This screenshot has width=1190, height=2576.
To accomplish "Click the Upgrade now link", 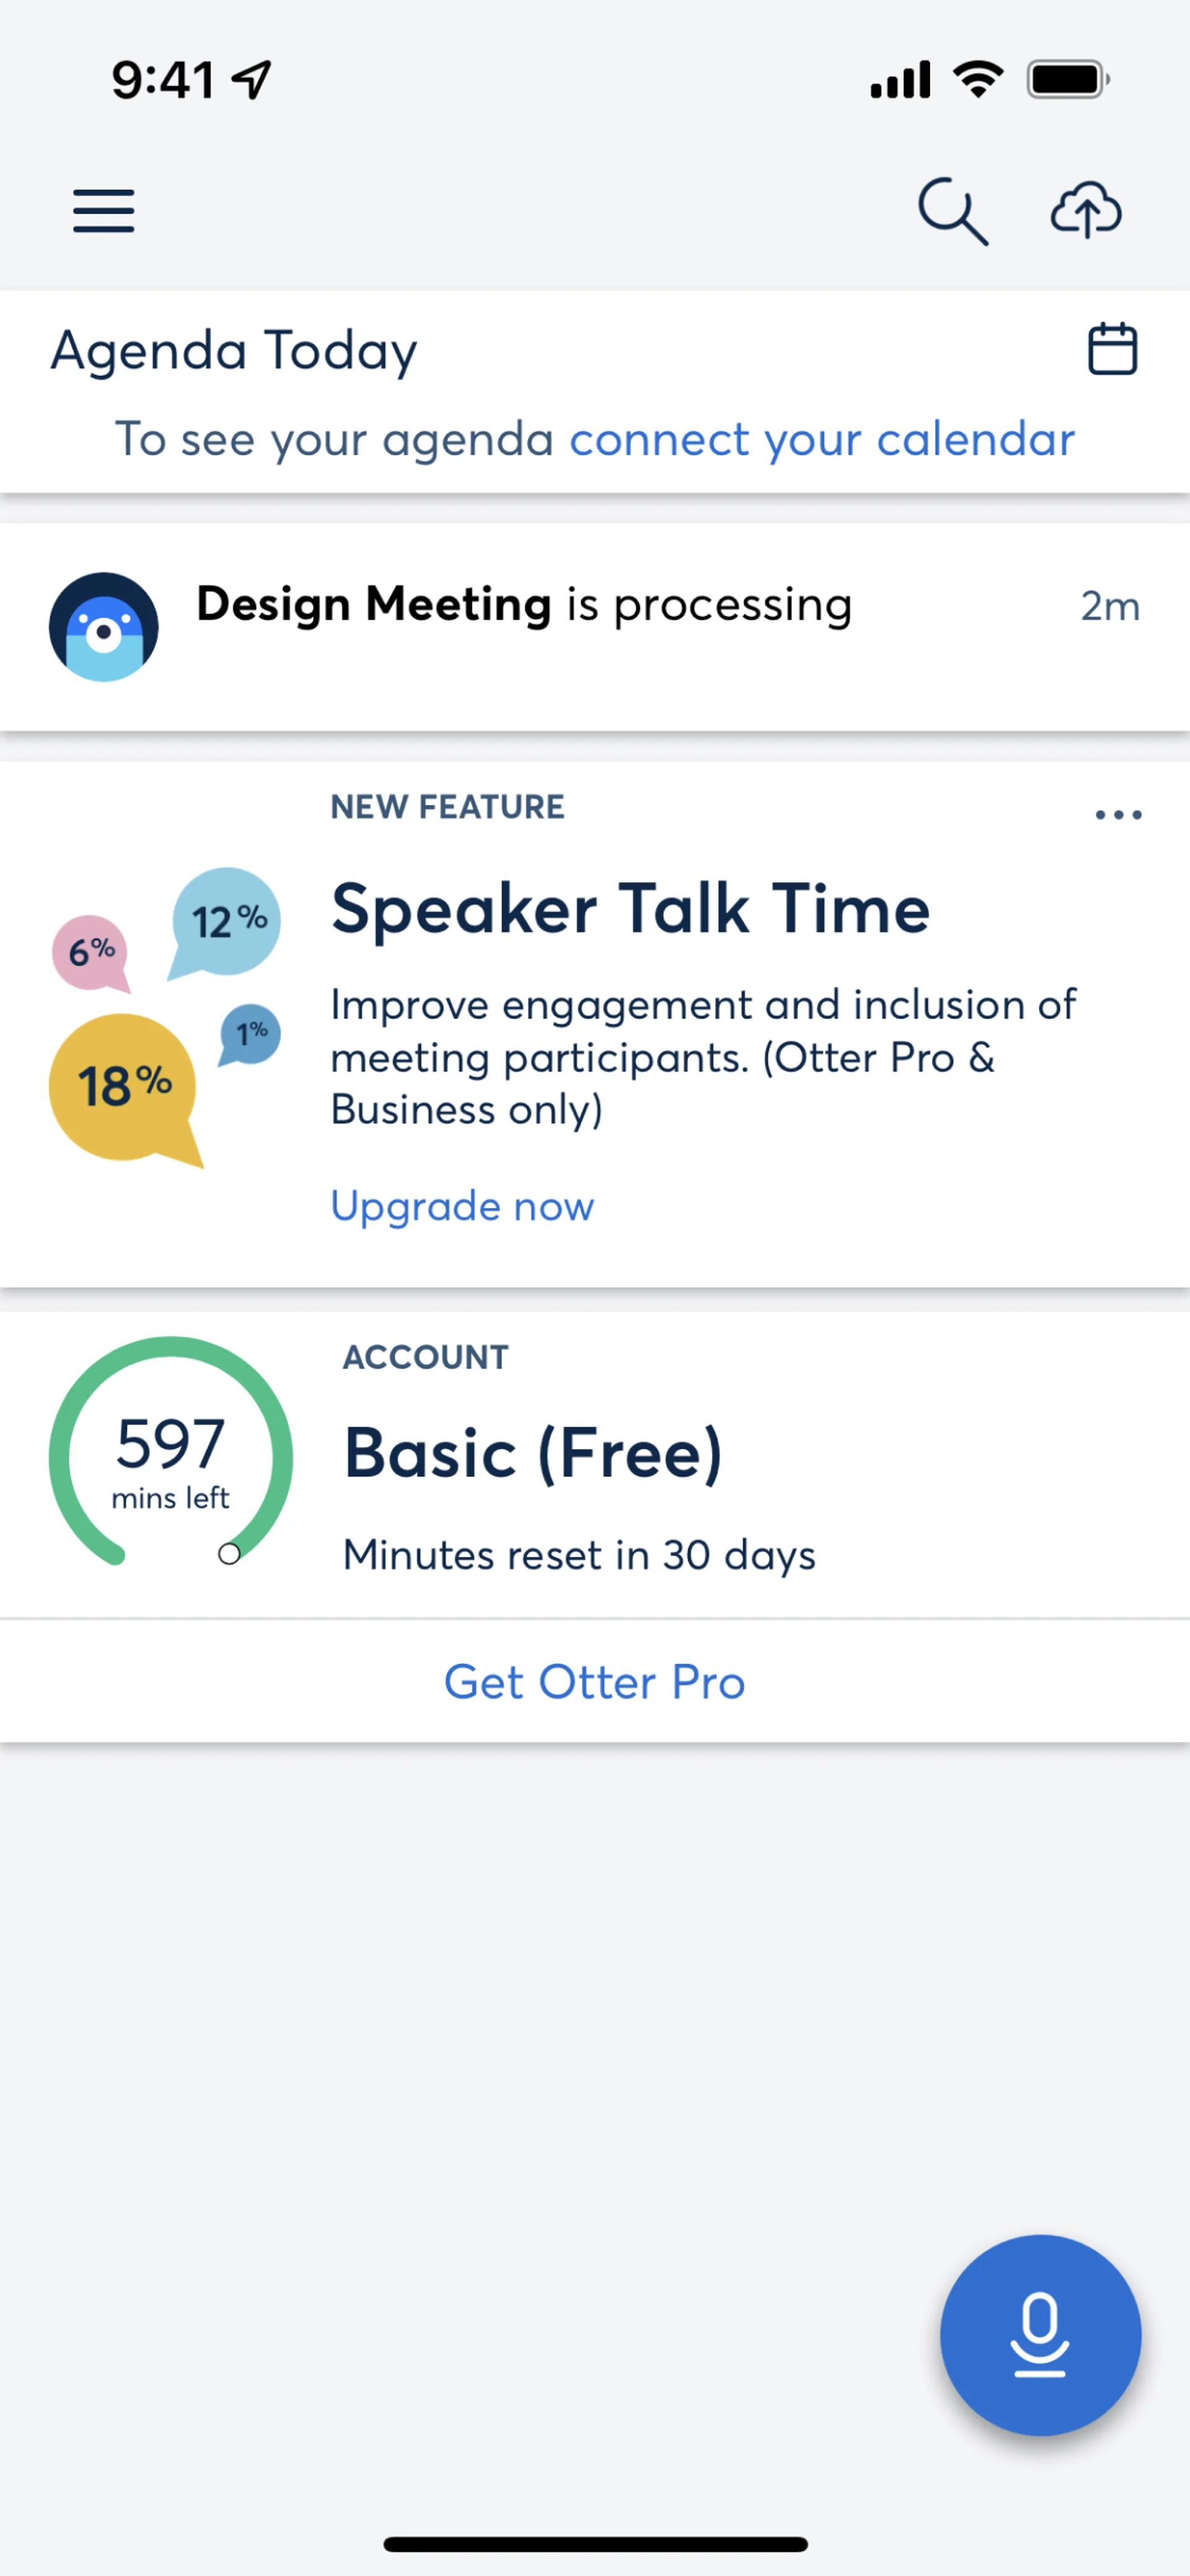I will point(462,1206).
